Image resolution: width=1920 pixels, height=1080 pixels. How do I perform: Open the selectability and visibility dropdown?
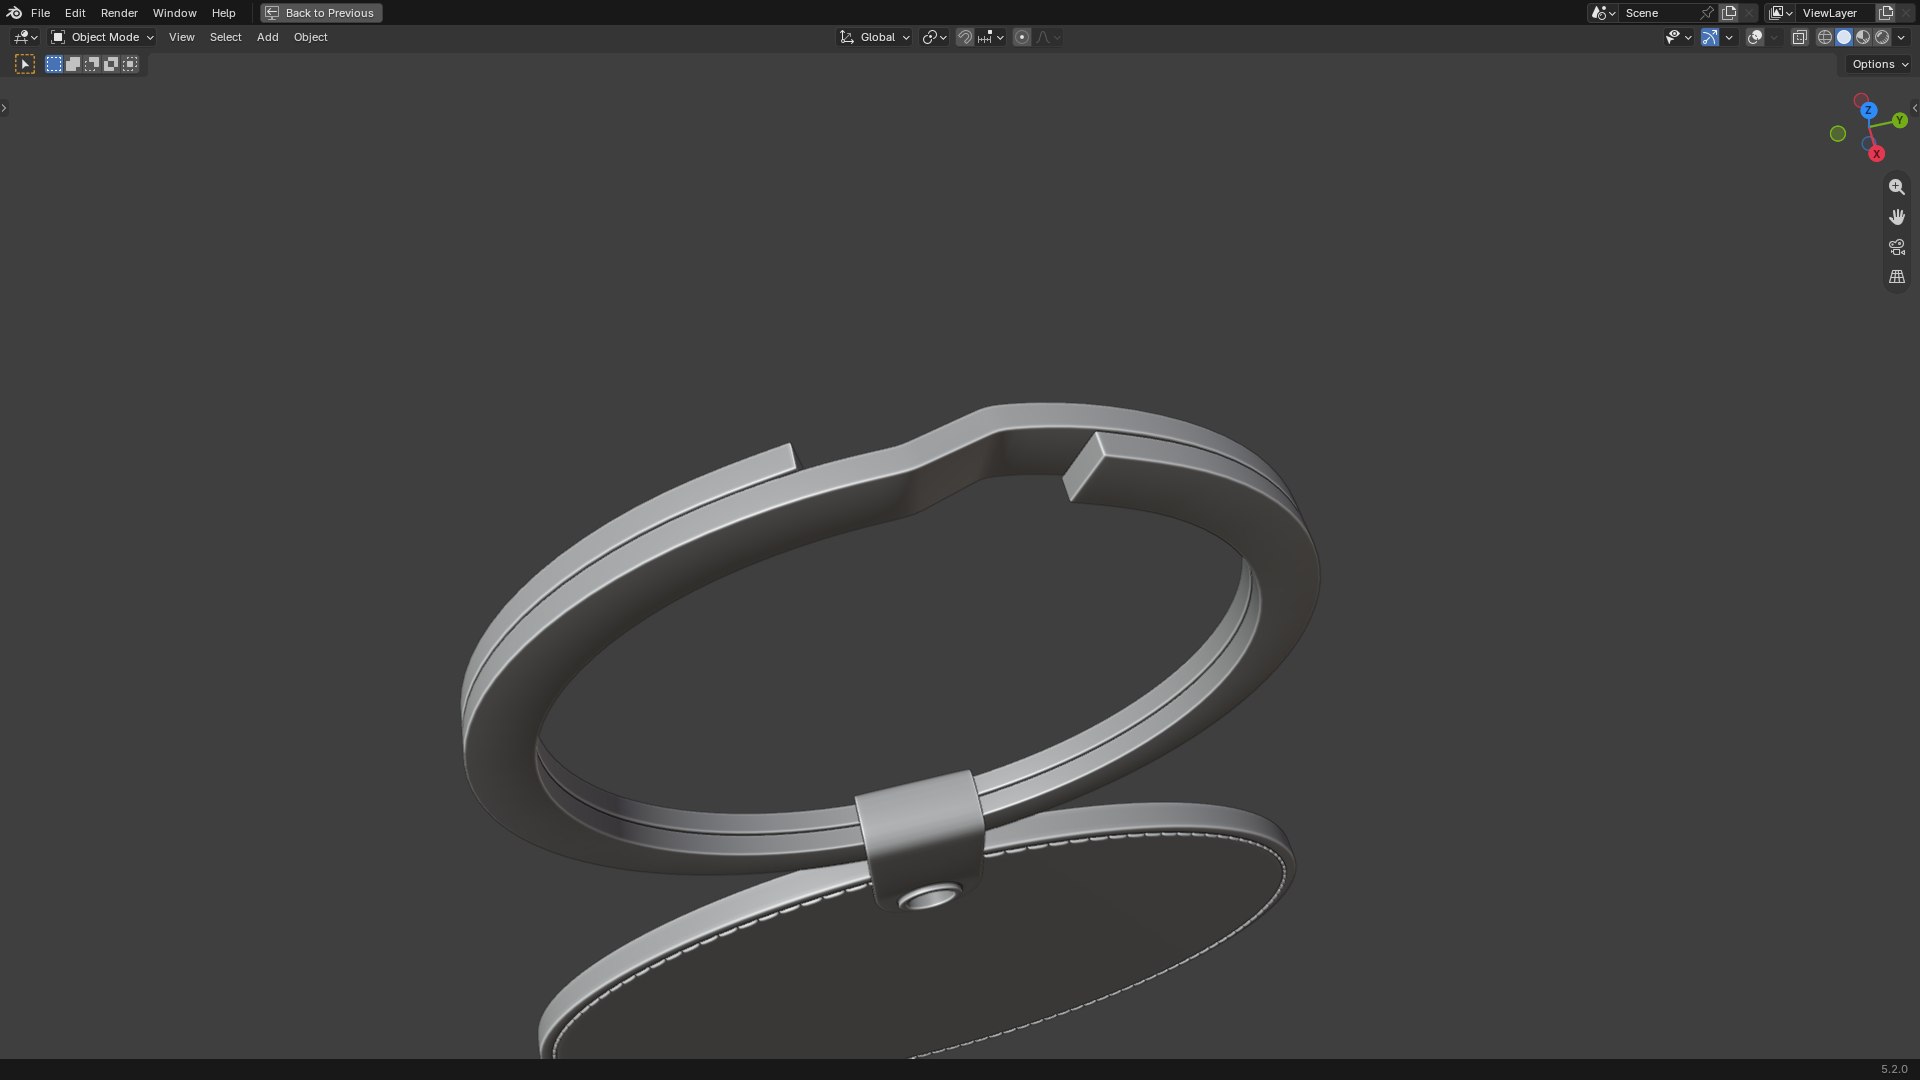click(1678, 37)
